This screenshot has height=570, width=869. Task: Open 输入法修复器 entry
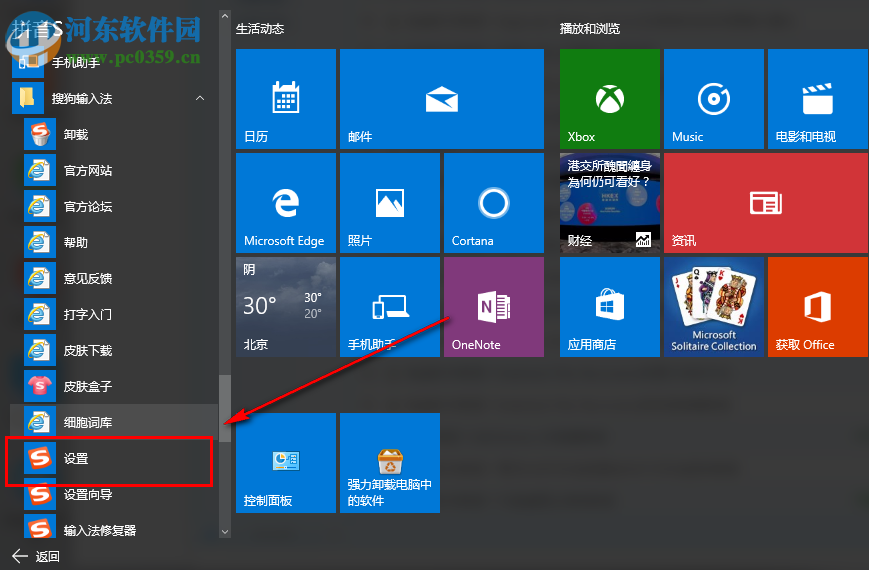[114, 527]
